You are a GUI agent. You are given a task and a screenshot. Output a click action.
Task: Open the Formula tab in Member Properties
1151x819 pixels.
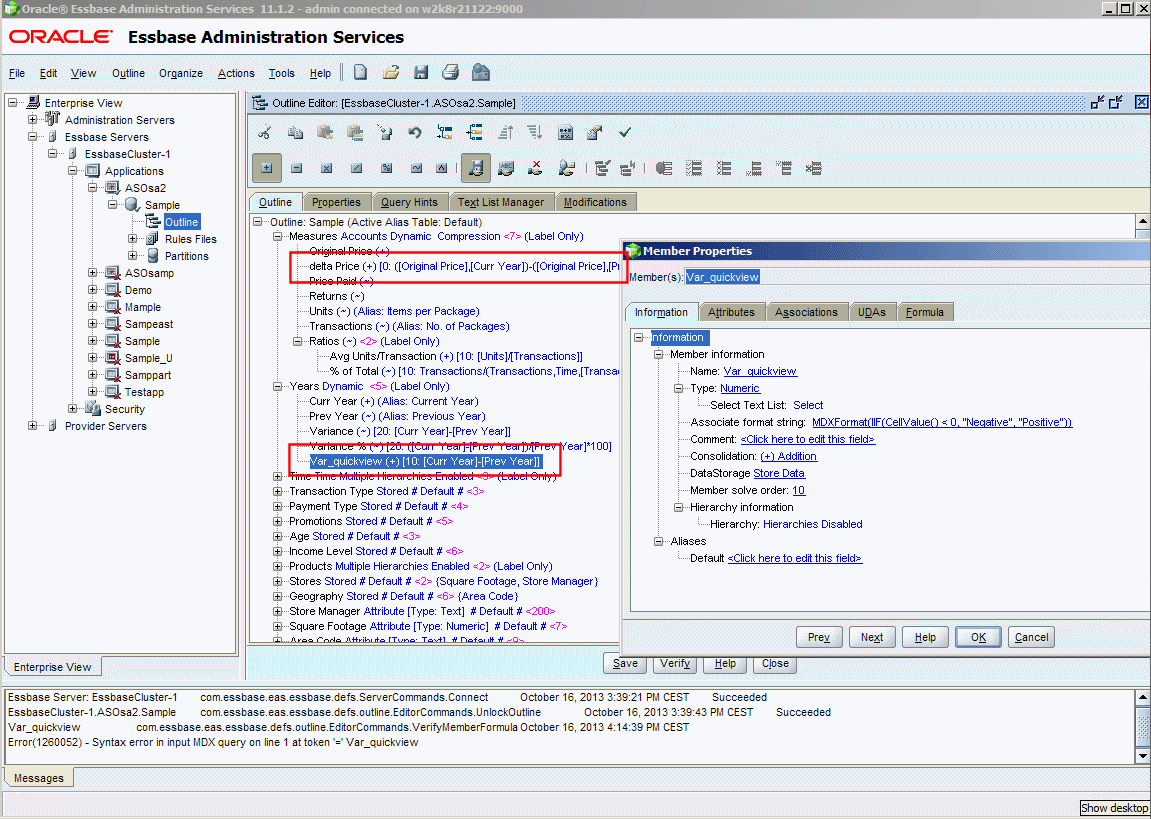tap(924, 312)
